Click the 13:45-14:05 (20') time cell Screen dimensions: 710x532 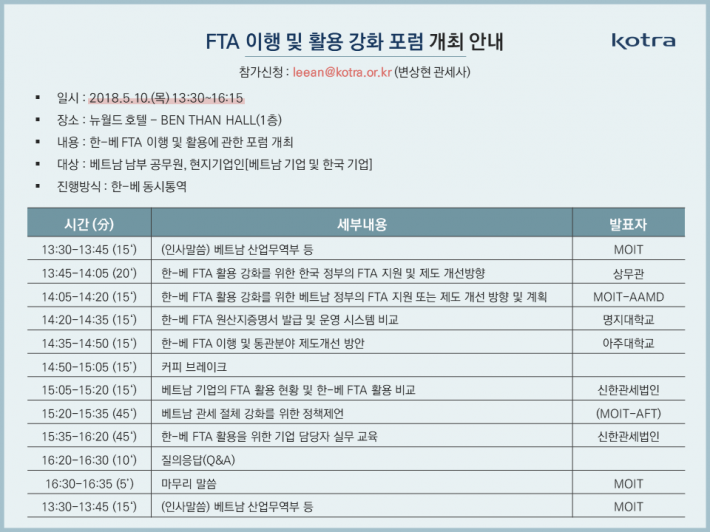89,273
